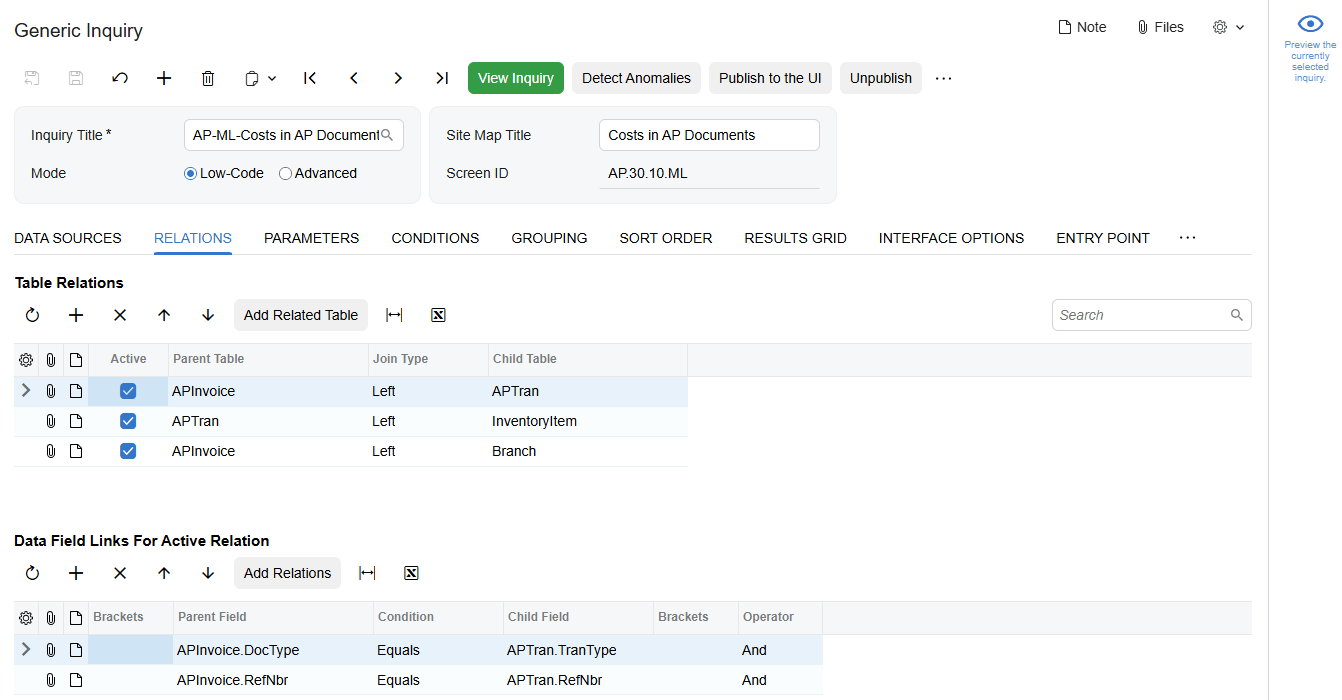Switch to the Interface Options tab
The image size is (1342, 700).
click(951, 238)
